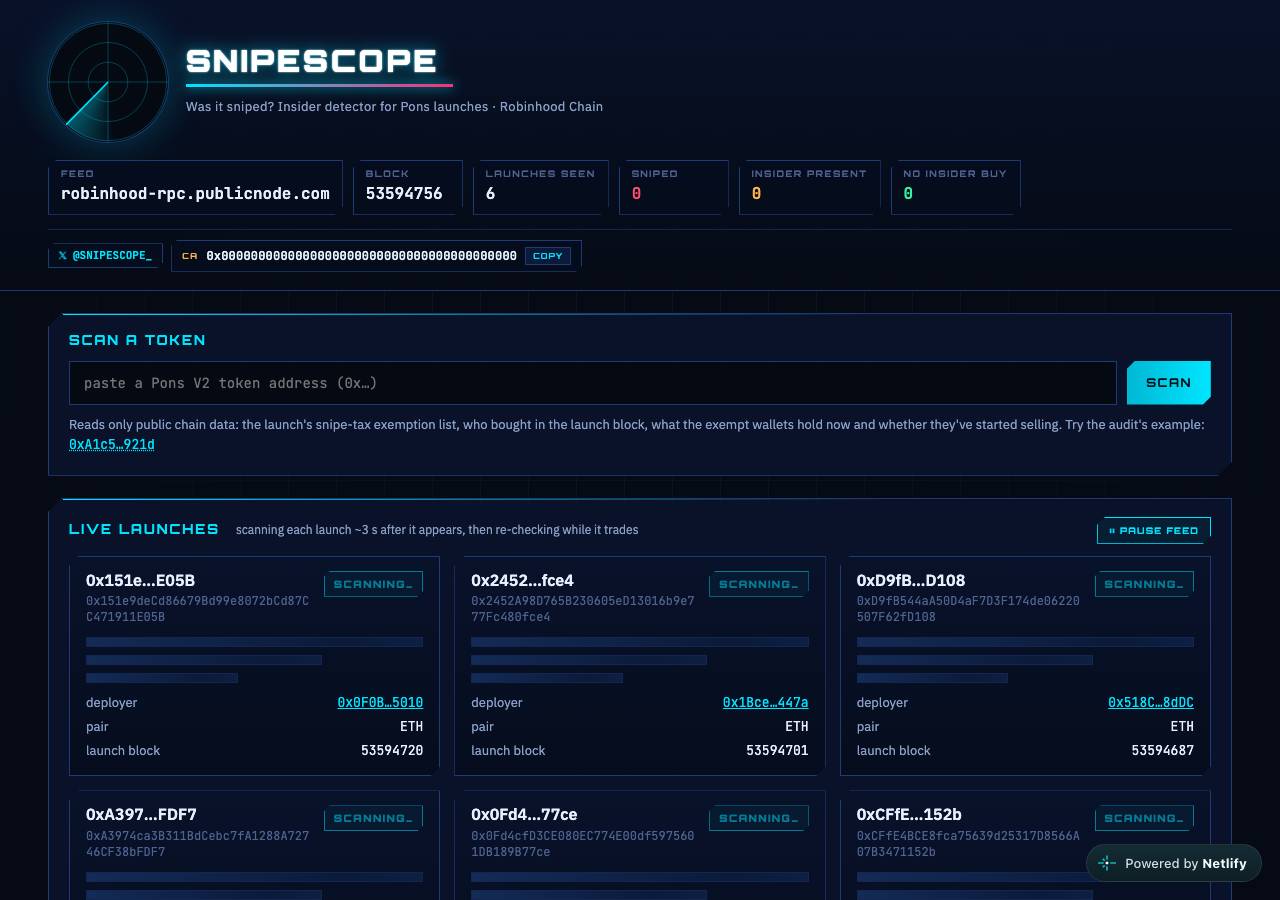The width and height of the screenshot is (1280, 900).
Task: Click full address 0x2452A98D765B230605eD13016b9e7…
Action: click(583, 609)
